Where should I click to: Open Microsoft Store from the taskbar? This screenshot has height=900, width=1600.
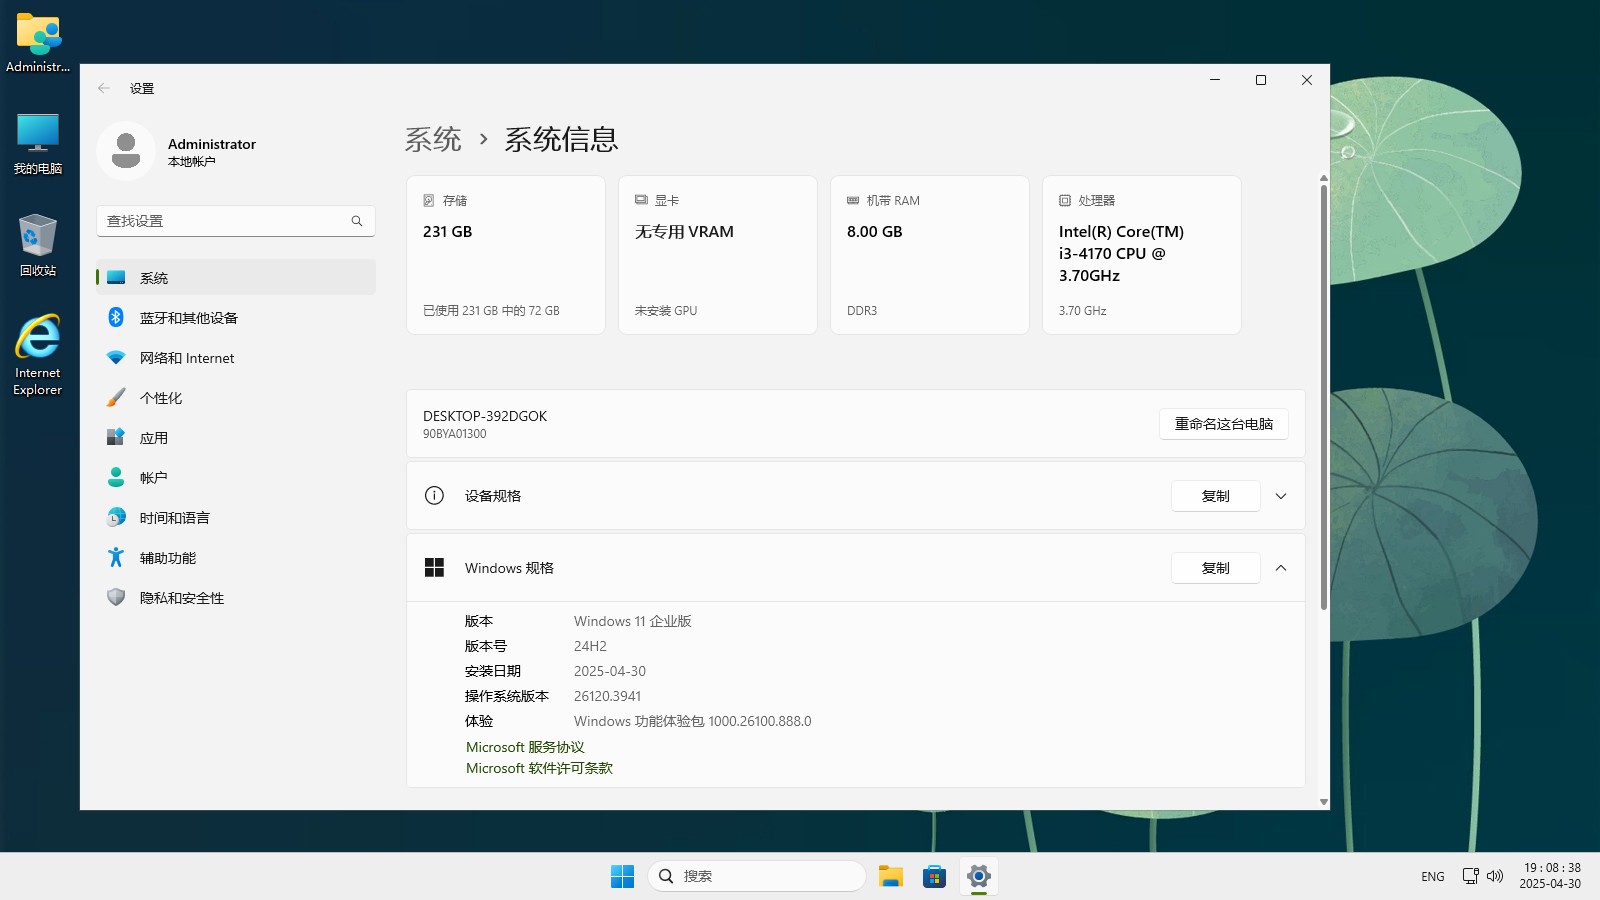[934, 876]
